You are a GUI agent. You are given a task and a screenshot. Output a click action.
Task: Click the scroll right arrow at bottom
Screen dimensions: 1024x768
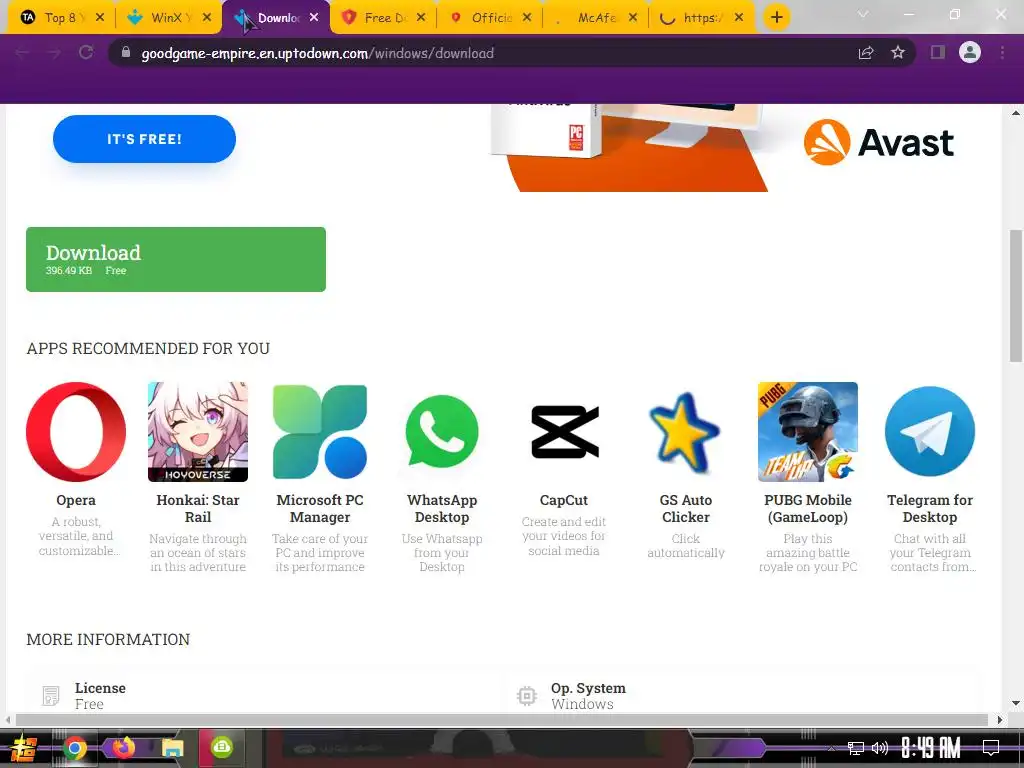point(1000,720)
